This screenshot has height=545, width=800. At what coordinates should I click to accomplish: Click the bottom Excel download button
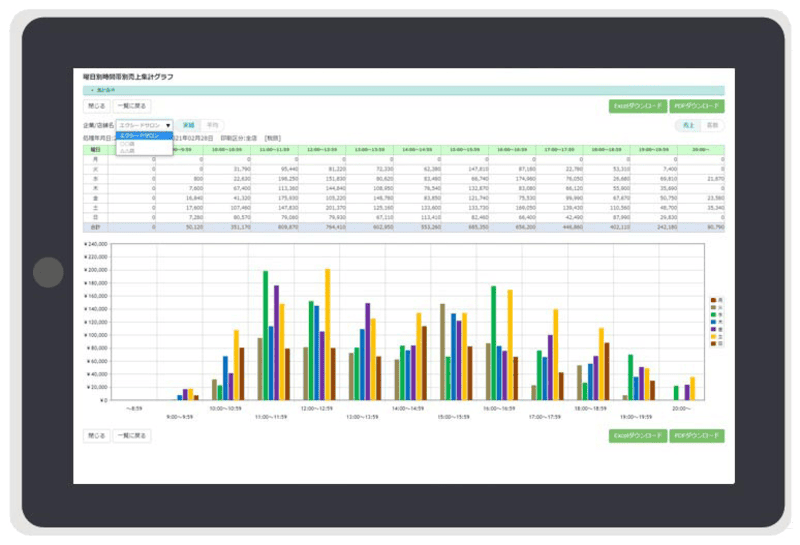[x=637, y=436]
